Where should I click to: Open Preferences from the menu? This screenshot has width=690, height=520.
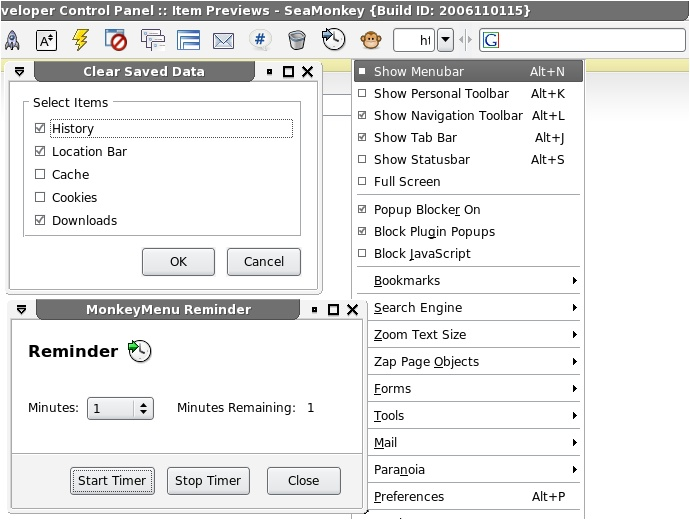click(x=475, y=496)
